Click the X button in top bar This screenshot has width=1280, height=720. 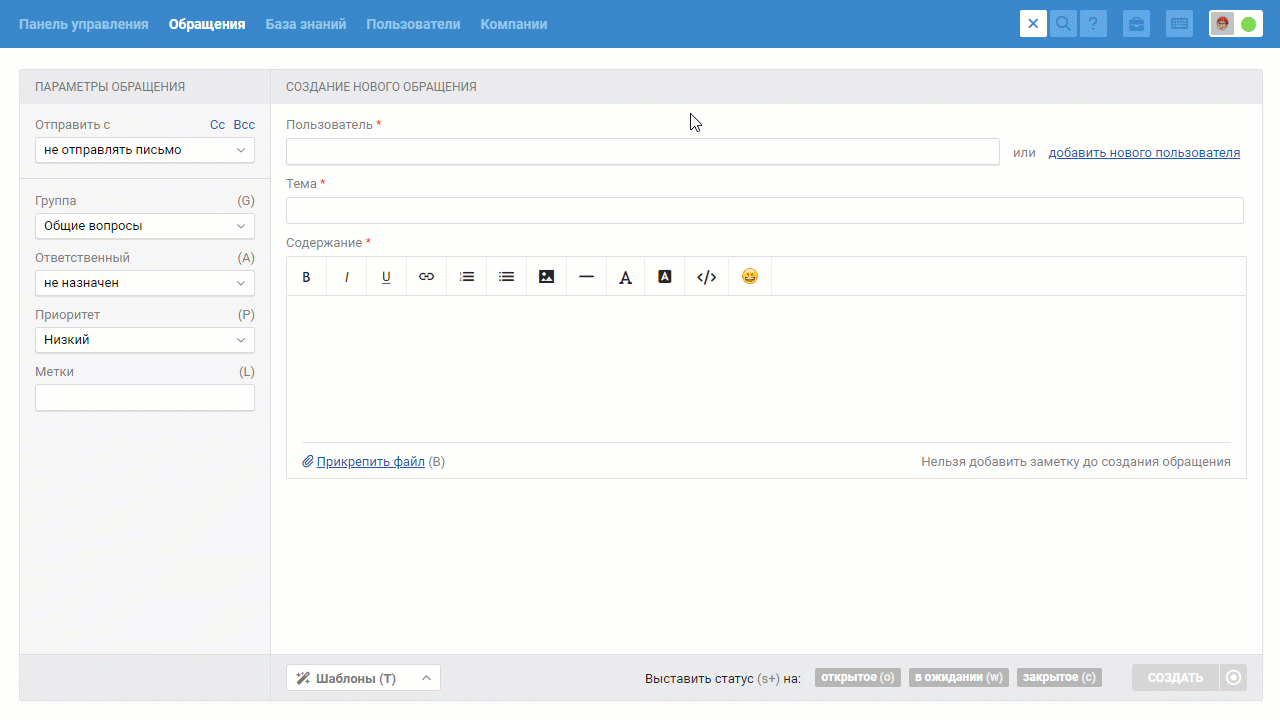click(1034, 24)
